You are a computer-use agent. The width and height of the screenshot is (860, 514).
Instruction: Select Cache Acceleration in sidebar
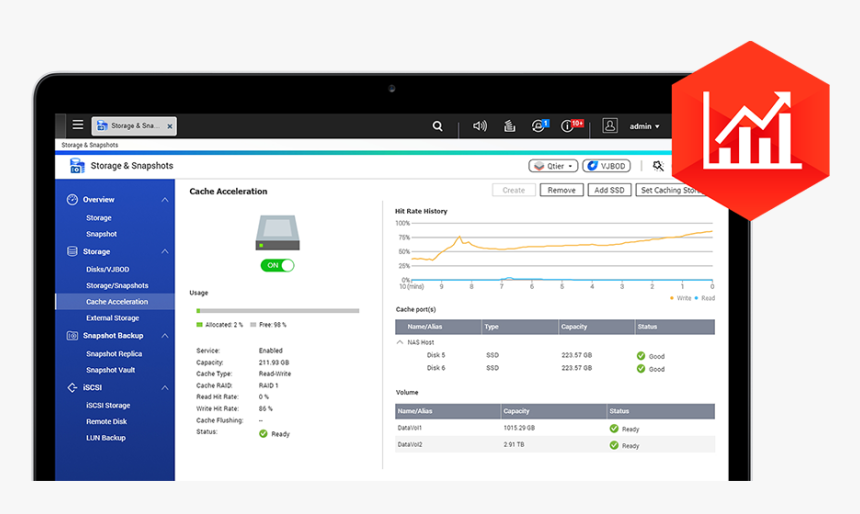[x=115, y=301]
